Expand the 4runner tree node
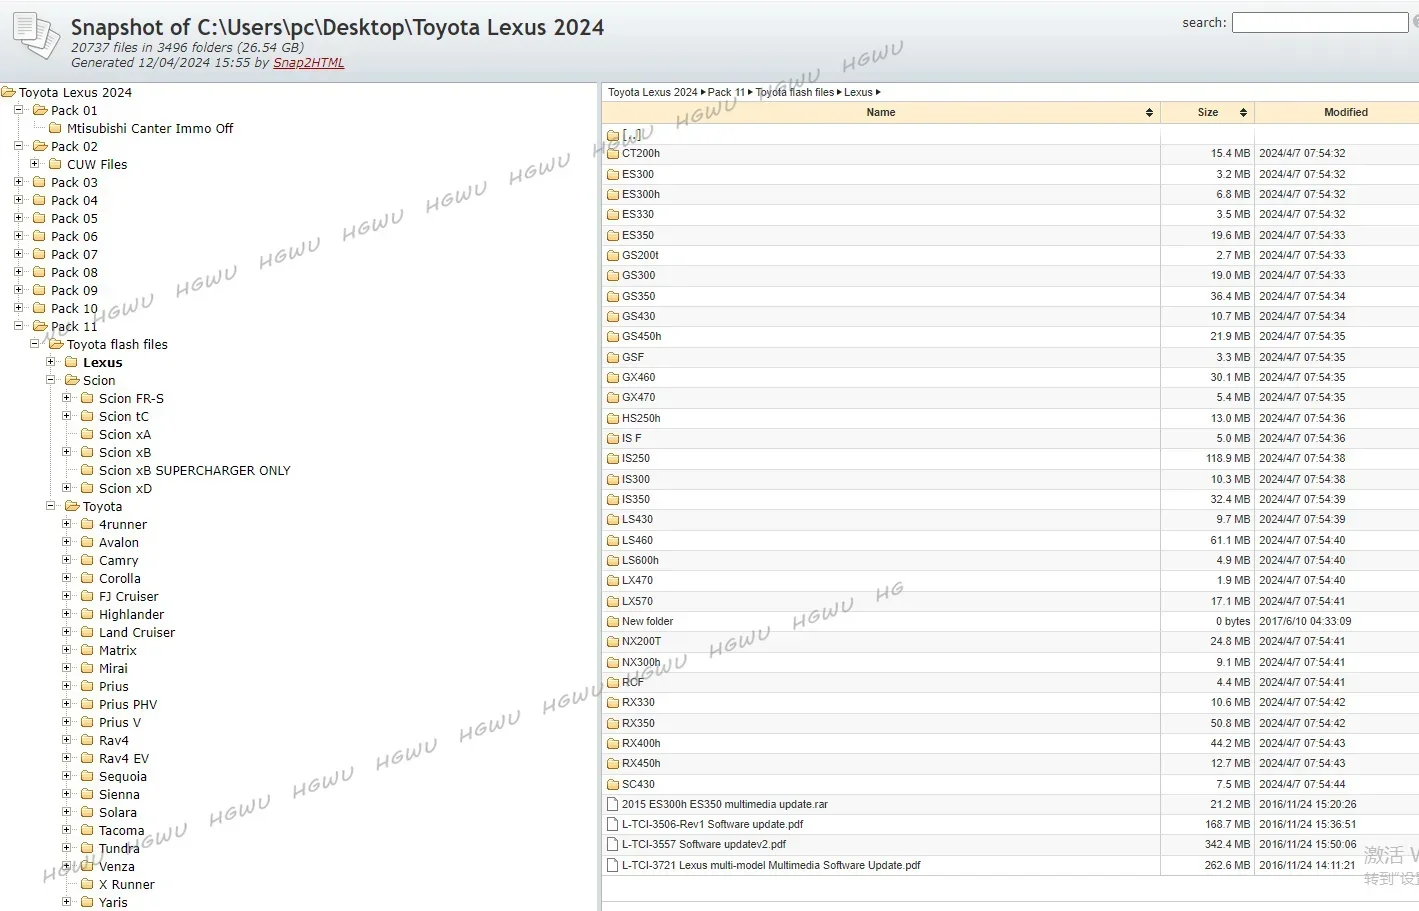 coord(66,523)
